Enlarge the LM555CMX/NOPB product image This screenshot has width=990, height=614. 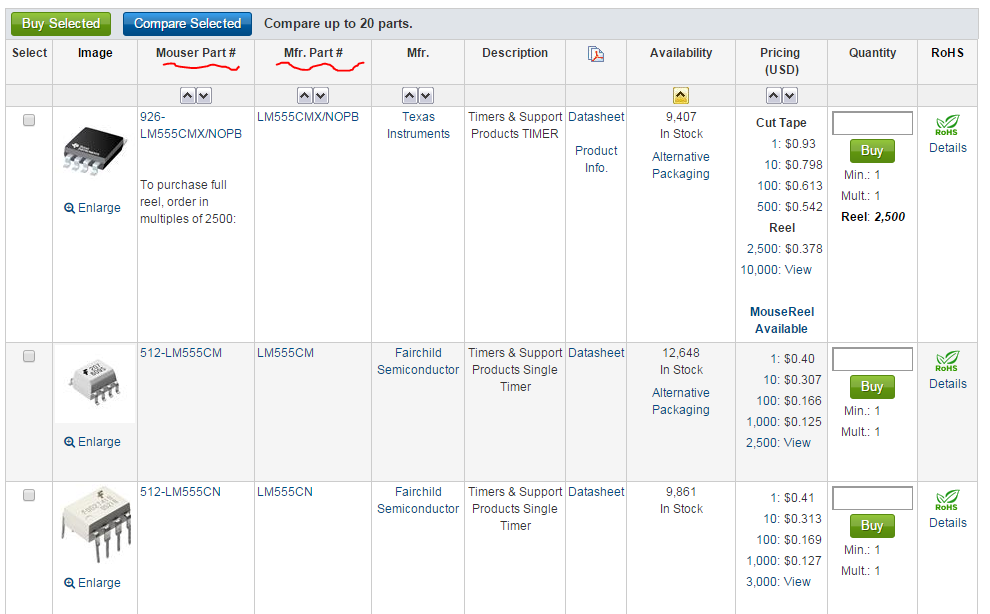tap(93, 208)
